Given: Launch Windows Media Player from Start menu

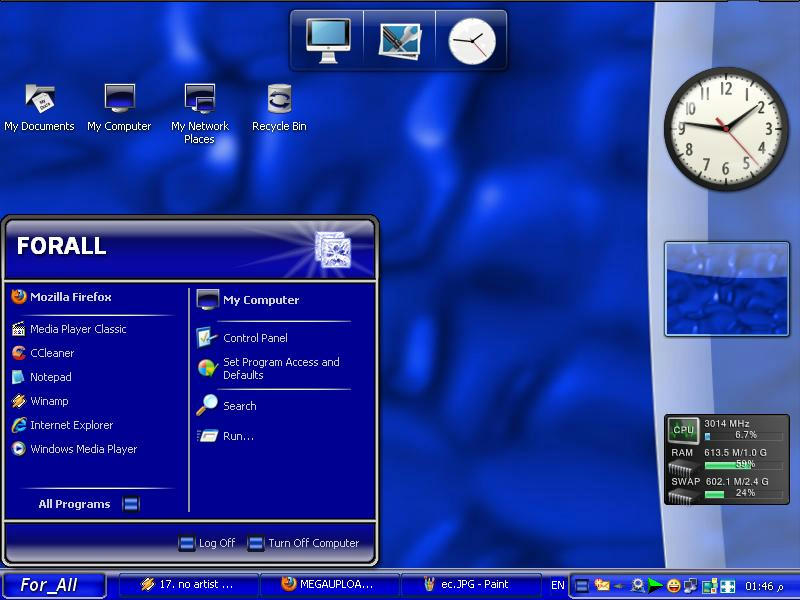Looking at the screenshot, I should (74, 449).
